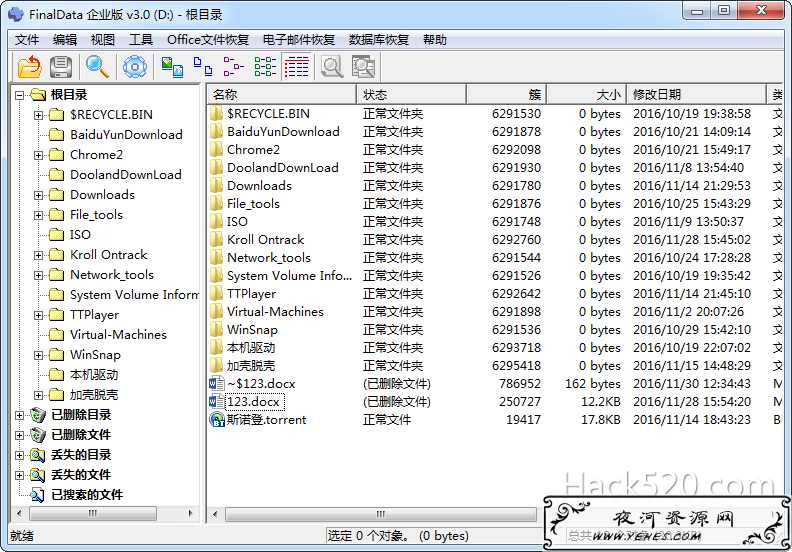
Task: Expand the Kroll Ontrack tree node
Action: pyautogui.click(x=38, y=255)
